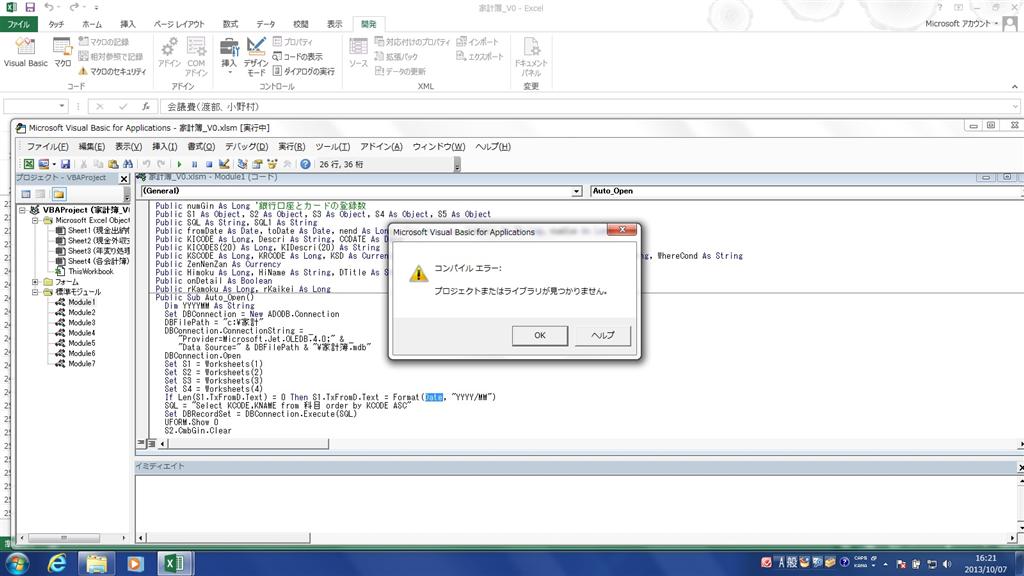1024x576 pixels.
Task: Click the ヘルプ button in error dialog
Action: [602, 335]
